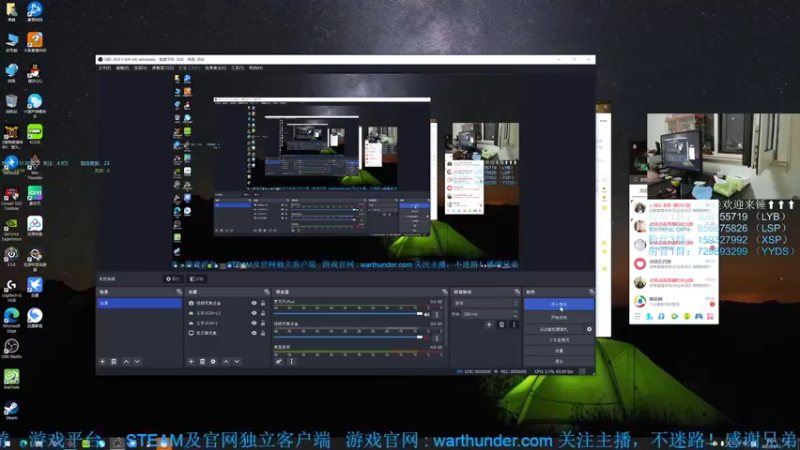Screen dimensions: 800x450
Task: Open OBS Settings from Controls
Action: click(x=559, y=351)
